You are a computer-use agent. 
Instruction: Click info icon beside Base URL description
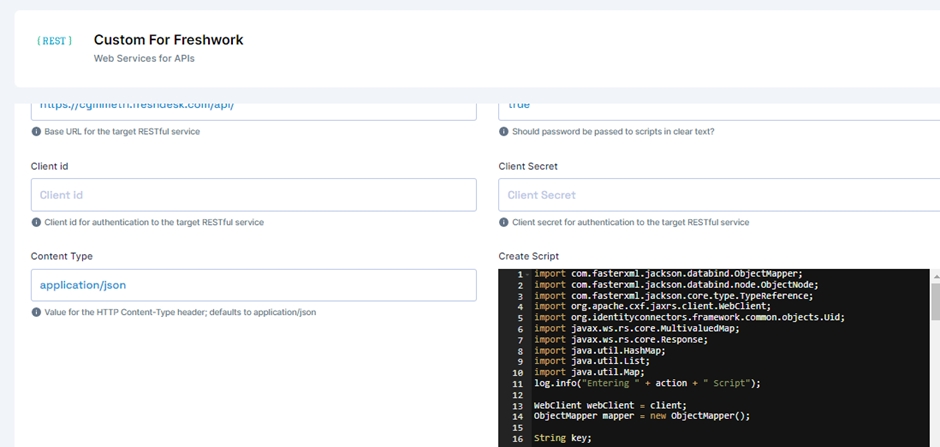click(37, 132)
